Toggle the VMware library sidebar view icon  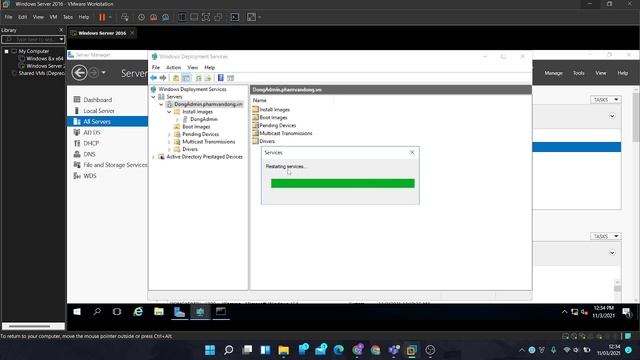[182, 17]
